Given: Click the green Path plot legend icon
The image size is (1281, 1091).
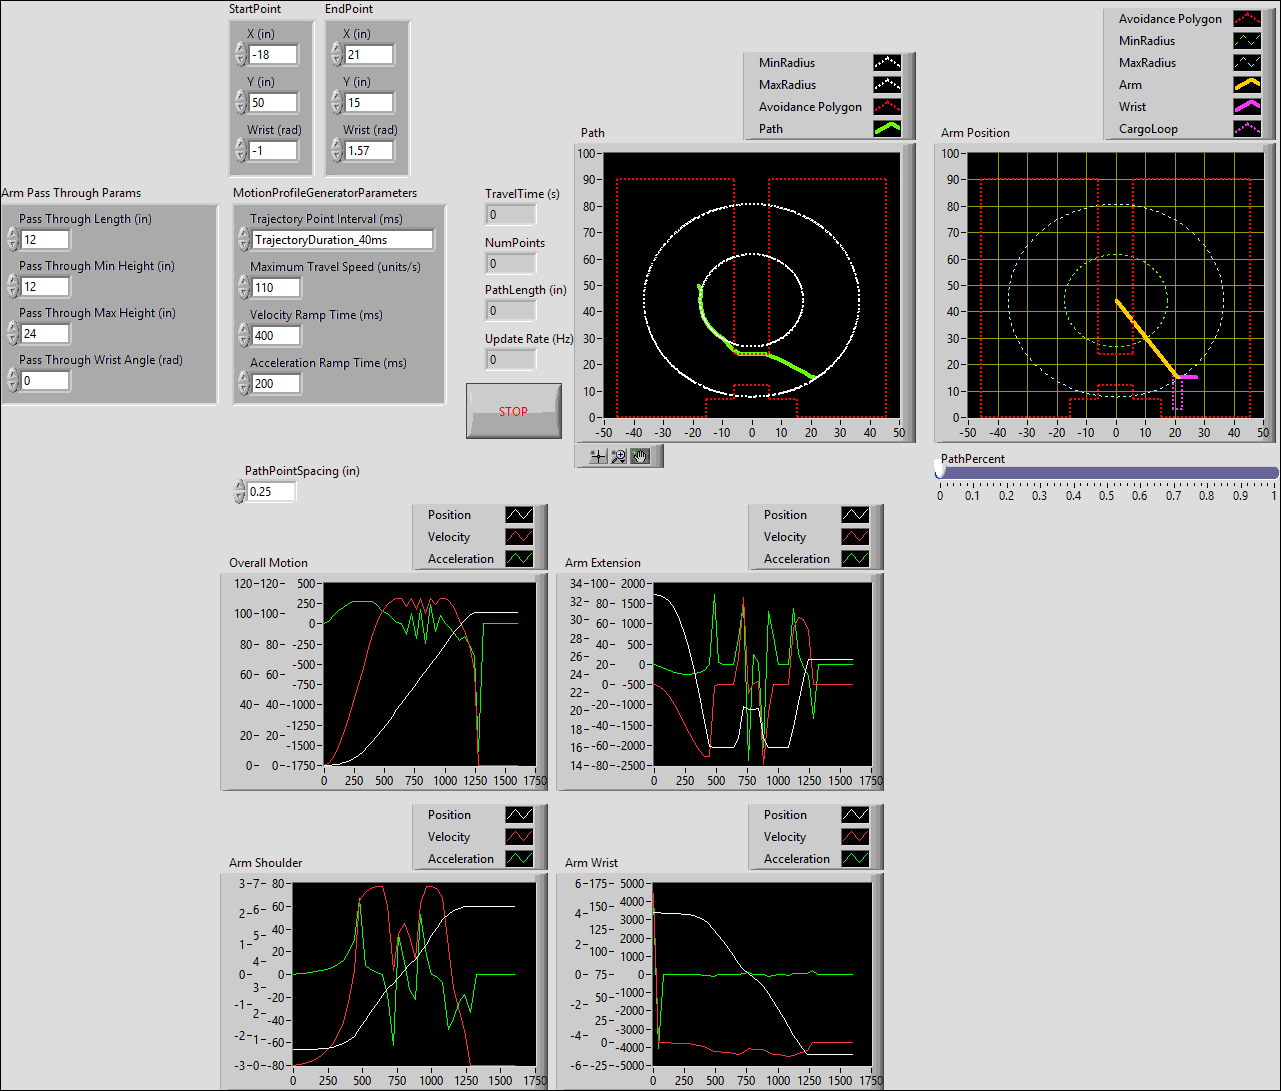Looking at the screenshot, I should point(887,128).
